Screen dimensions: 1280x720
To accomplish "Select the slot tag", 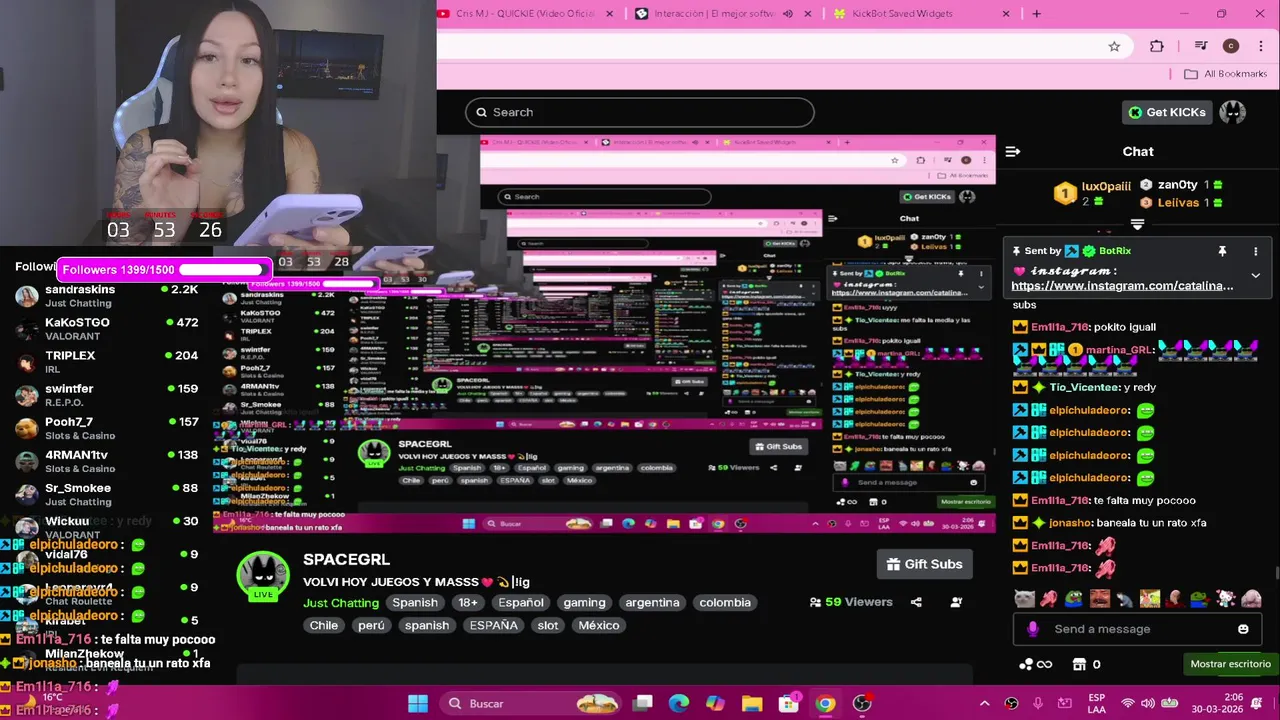I will click(548, 625).
